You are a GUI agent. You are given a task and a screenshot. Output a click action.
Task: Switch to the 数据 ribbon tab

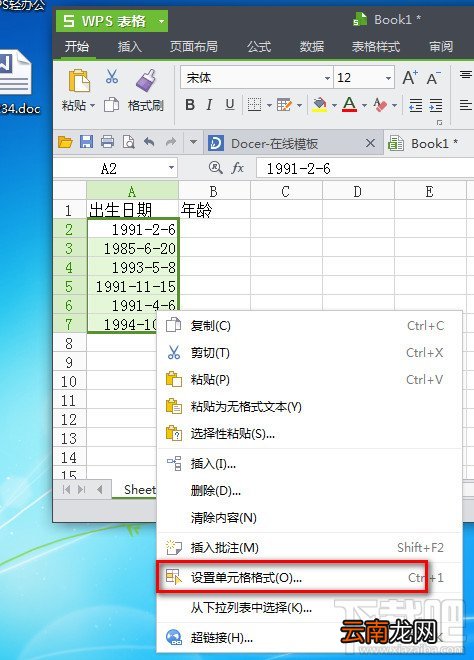point(312,46)
